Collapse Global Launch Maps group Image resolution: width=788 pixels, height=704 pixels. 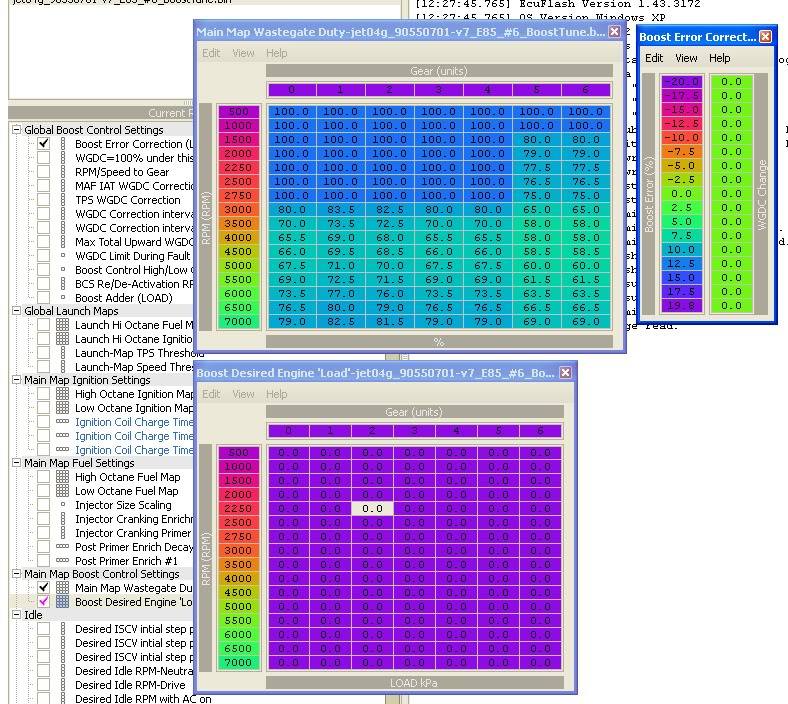pos(17,311)
